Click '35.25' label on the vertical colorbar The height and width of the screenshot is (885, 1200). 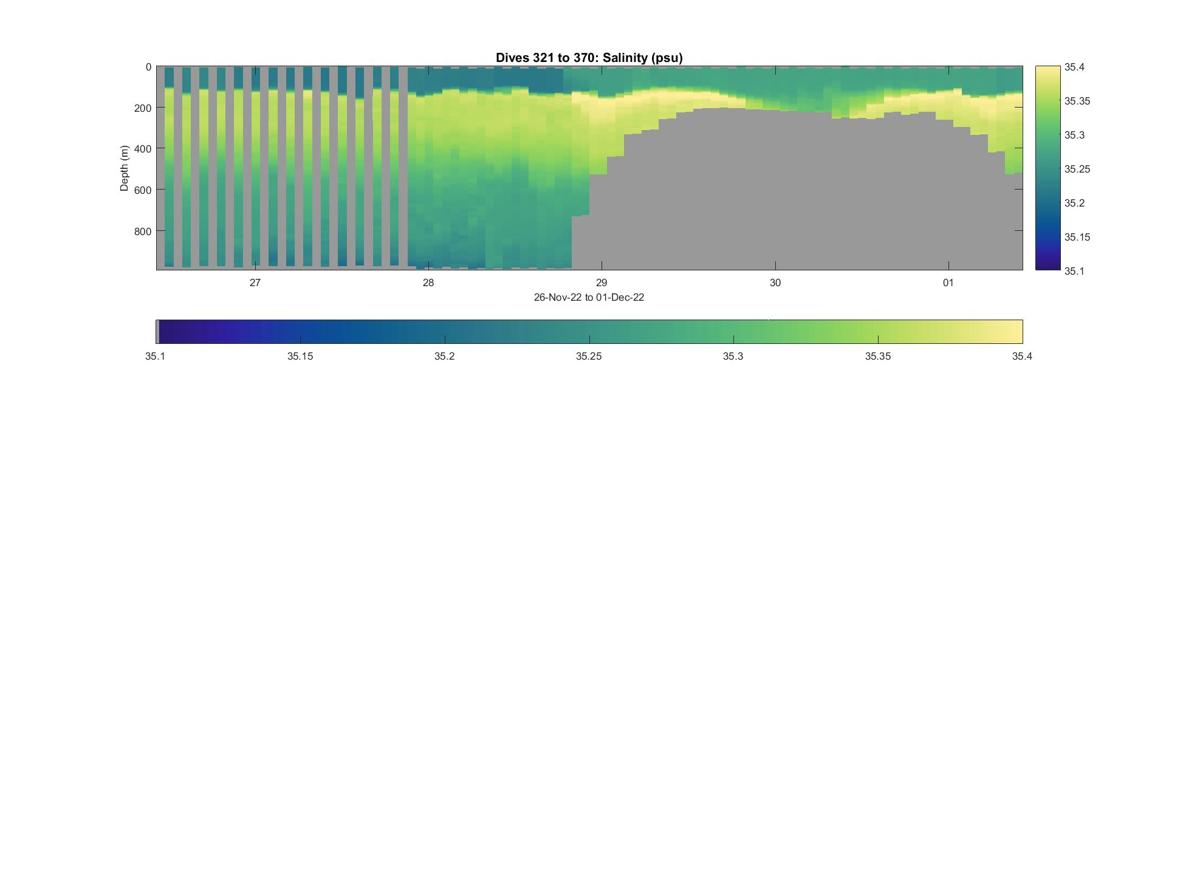pos(1077,169)
